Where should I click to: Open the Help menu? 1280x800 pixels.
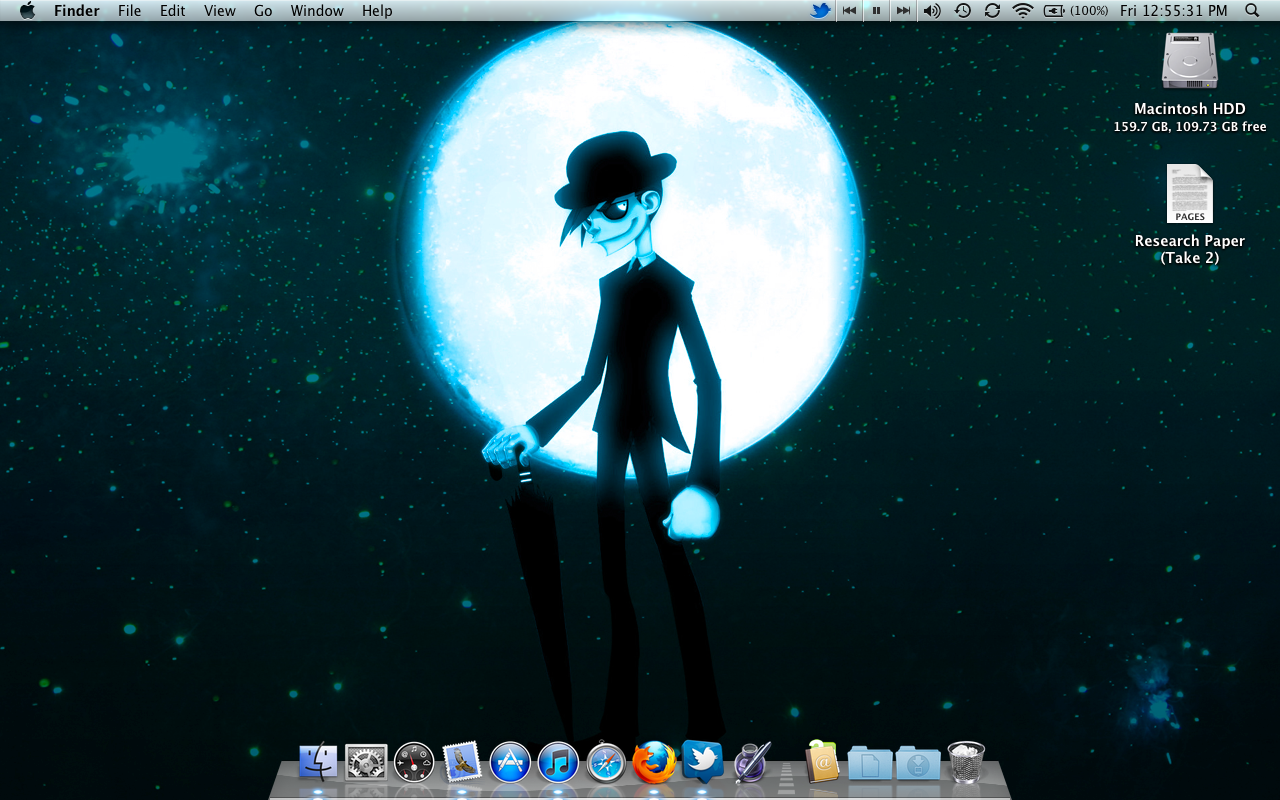coord(377,10)
